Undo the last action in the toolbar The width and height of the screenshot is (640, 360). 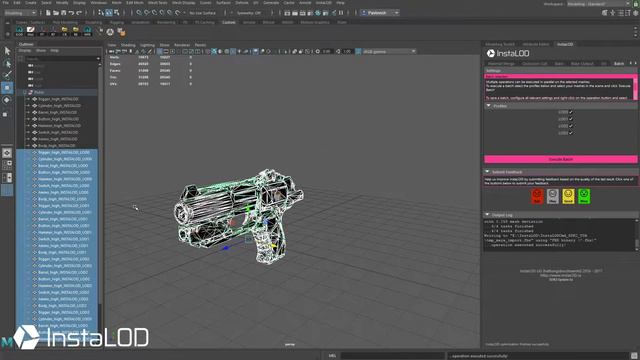[71, 13]
